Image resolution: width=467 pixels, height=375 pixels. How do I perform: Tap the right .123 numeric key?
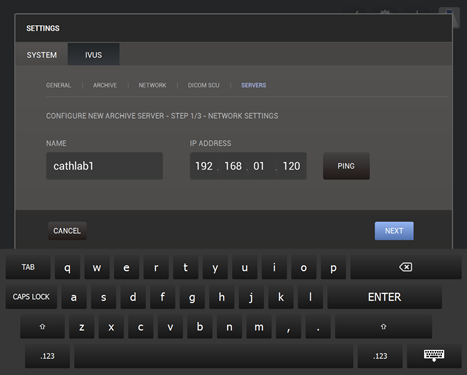point(380,356)
